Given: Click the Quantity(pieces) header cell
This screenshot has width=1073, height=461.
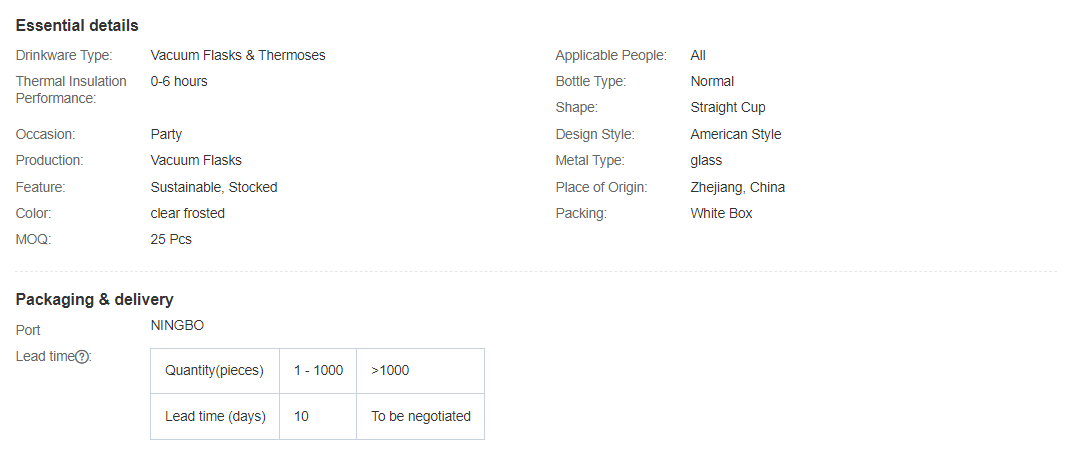Looking at the screenshot, I should click(214, 370).
